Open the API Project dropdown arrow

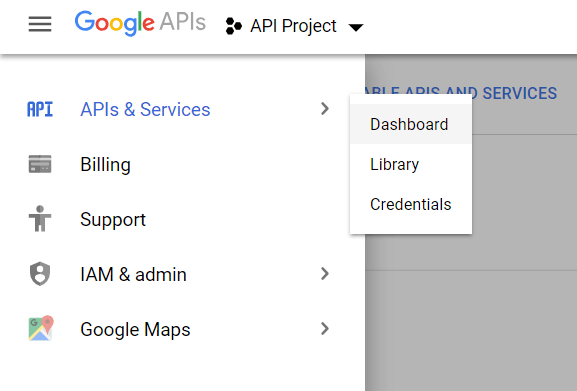tap(356, 27)
